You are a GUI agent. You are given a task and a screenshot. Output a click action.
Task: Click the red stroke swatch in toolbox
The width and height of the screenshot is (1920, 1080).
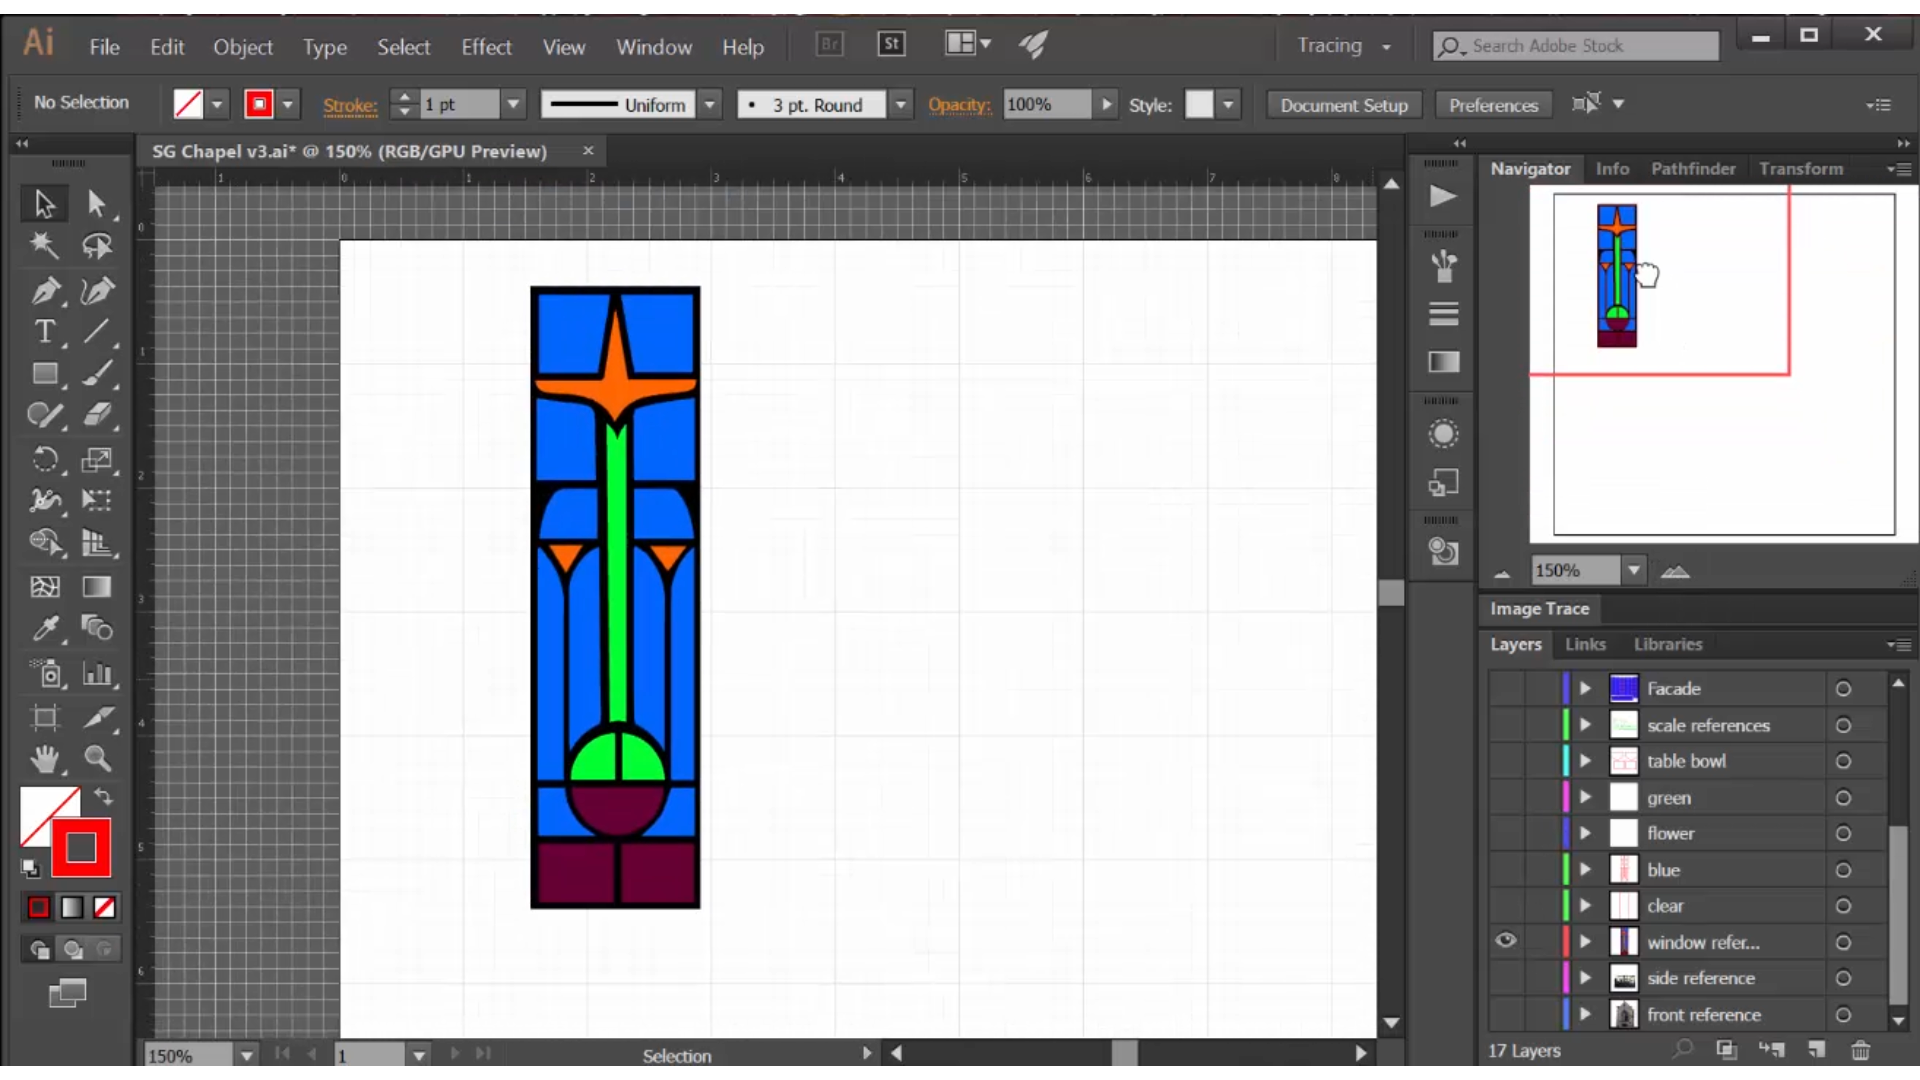(81, 848)
